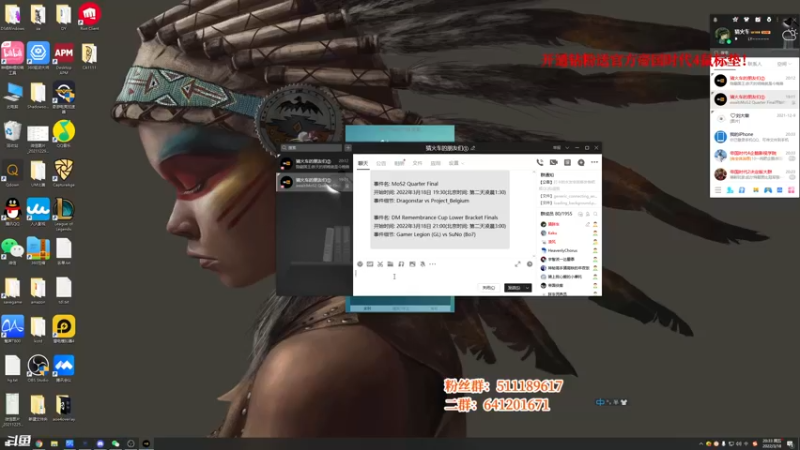The height and width of the screenshot is (450, 800).
Task: Start a video call in the group chat
Action: [554, 162]
